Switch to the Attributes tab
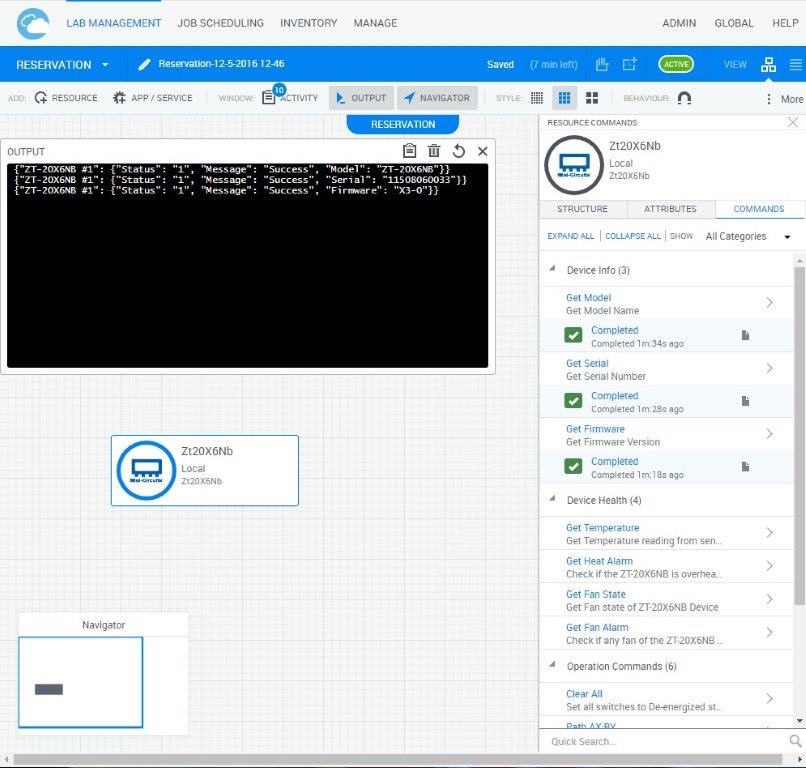This screenshot has width=806, height=768. point(670,209)
